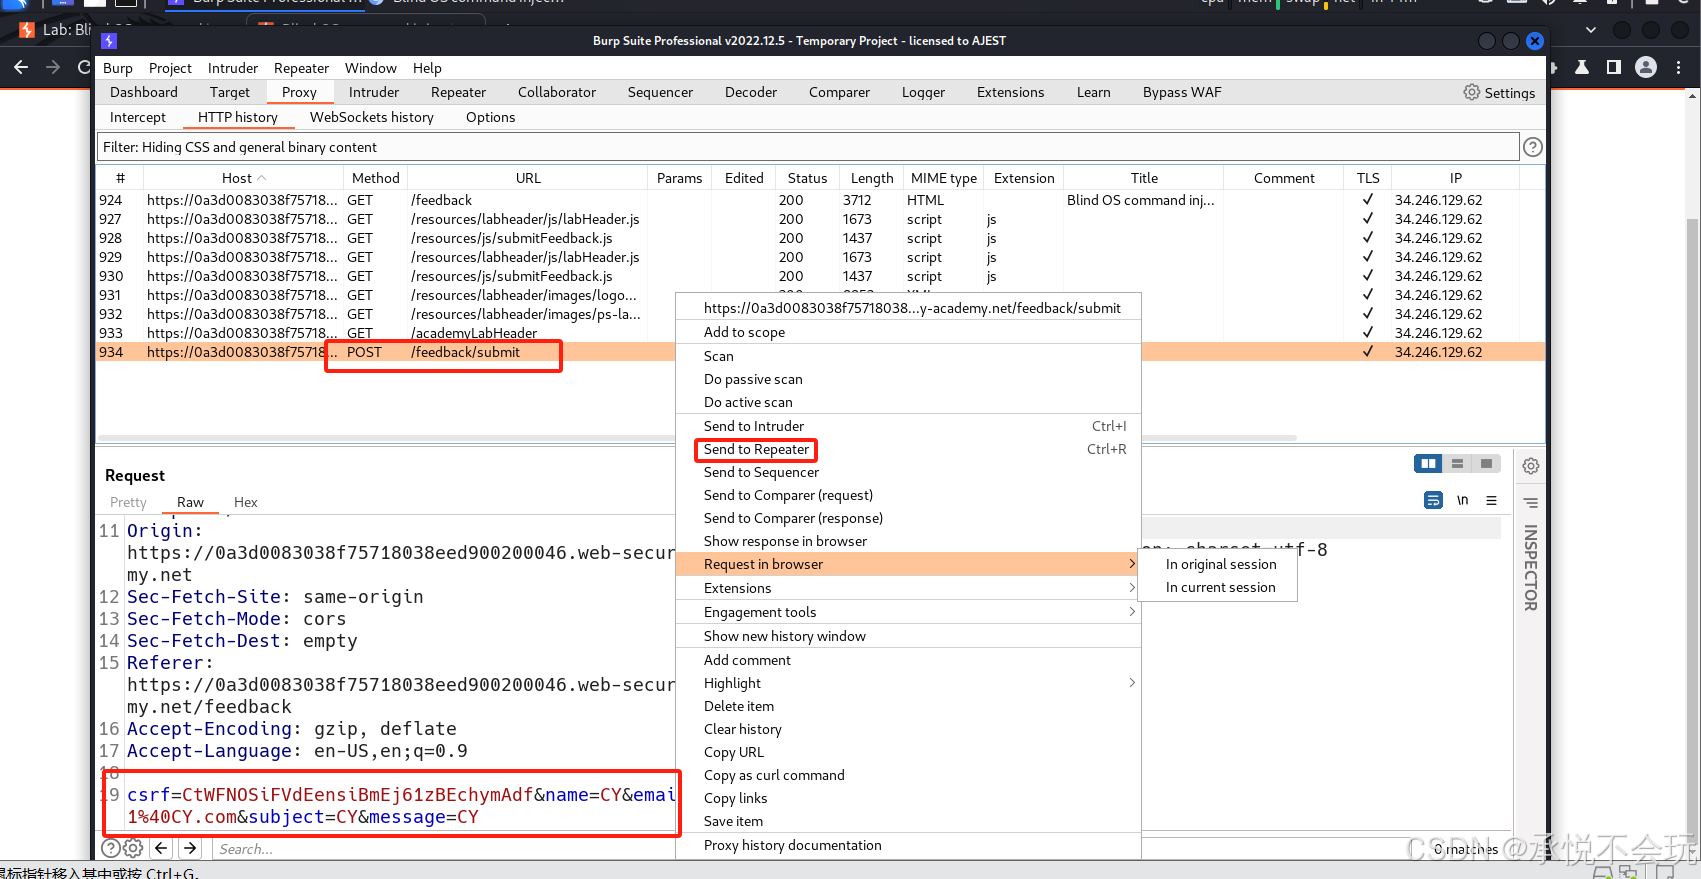Select In current session
The width and height of the screenshot is (1701, 879).
1220,587
